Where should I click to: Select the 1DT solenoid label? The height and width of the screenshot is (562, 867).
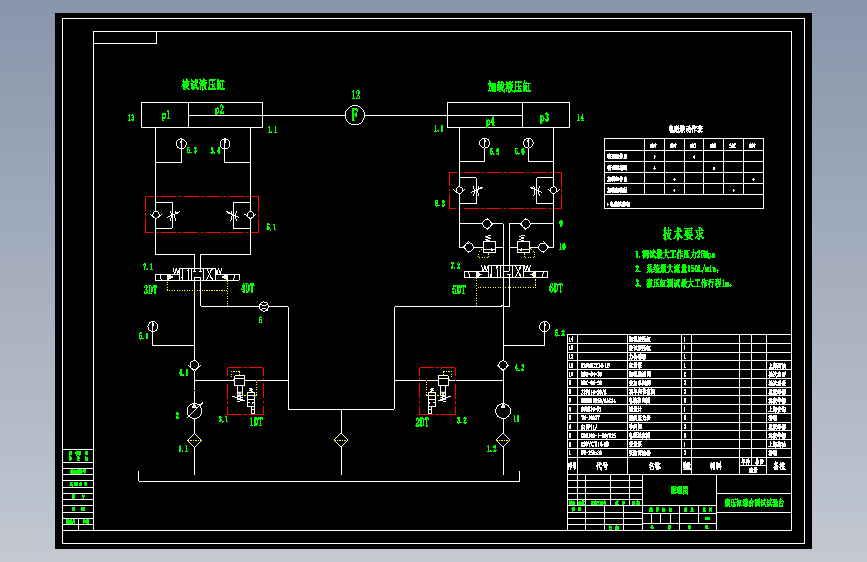point(256,422)
